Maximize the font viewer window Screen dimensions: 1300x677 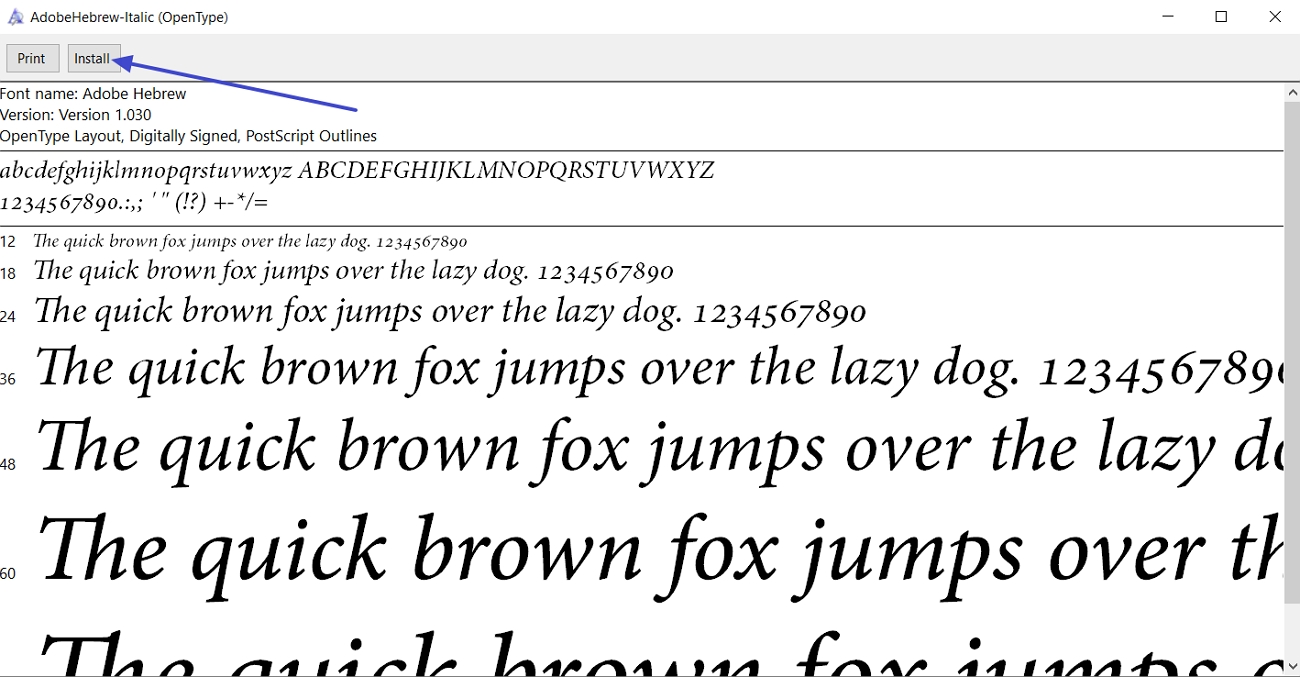click(1221, 16)
